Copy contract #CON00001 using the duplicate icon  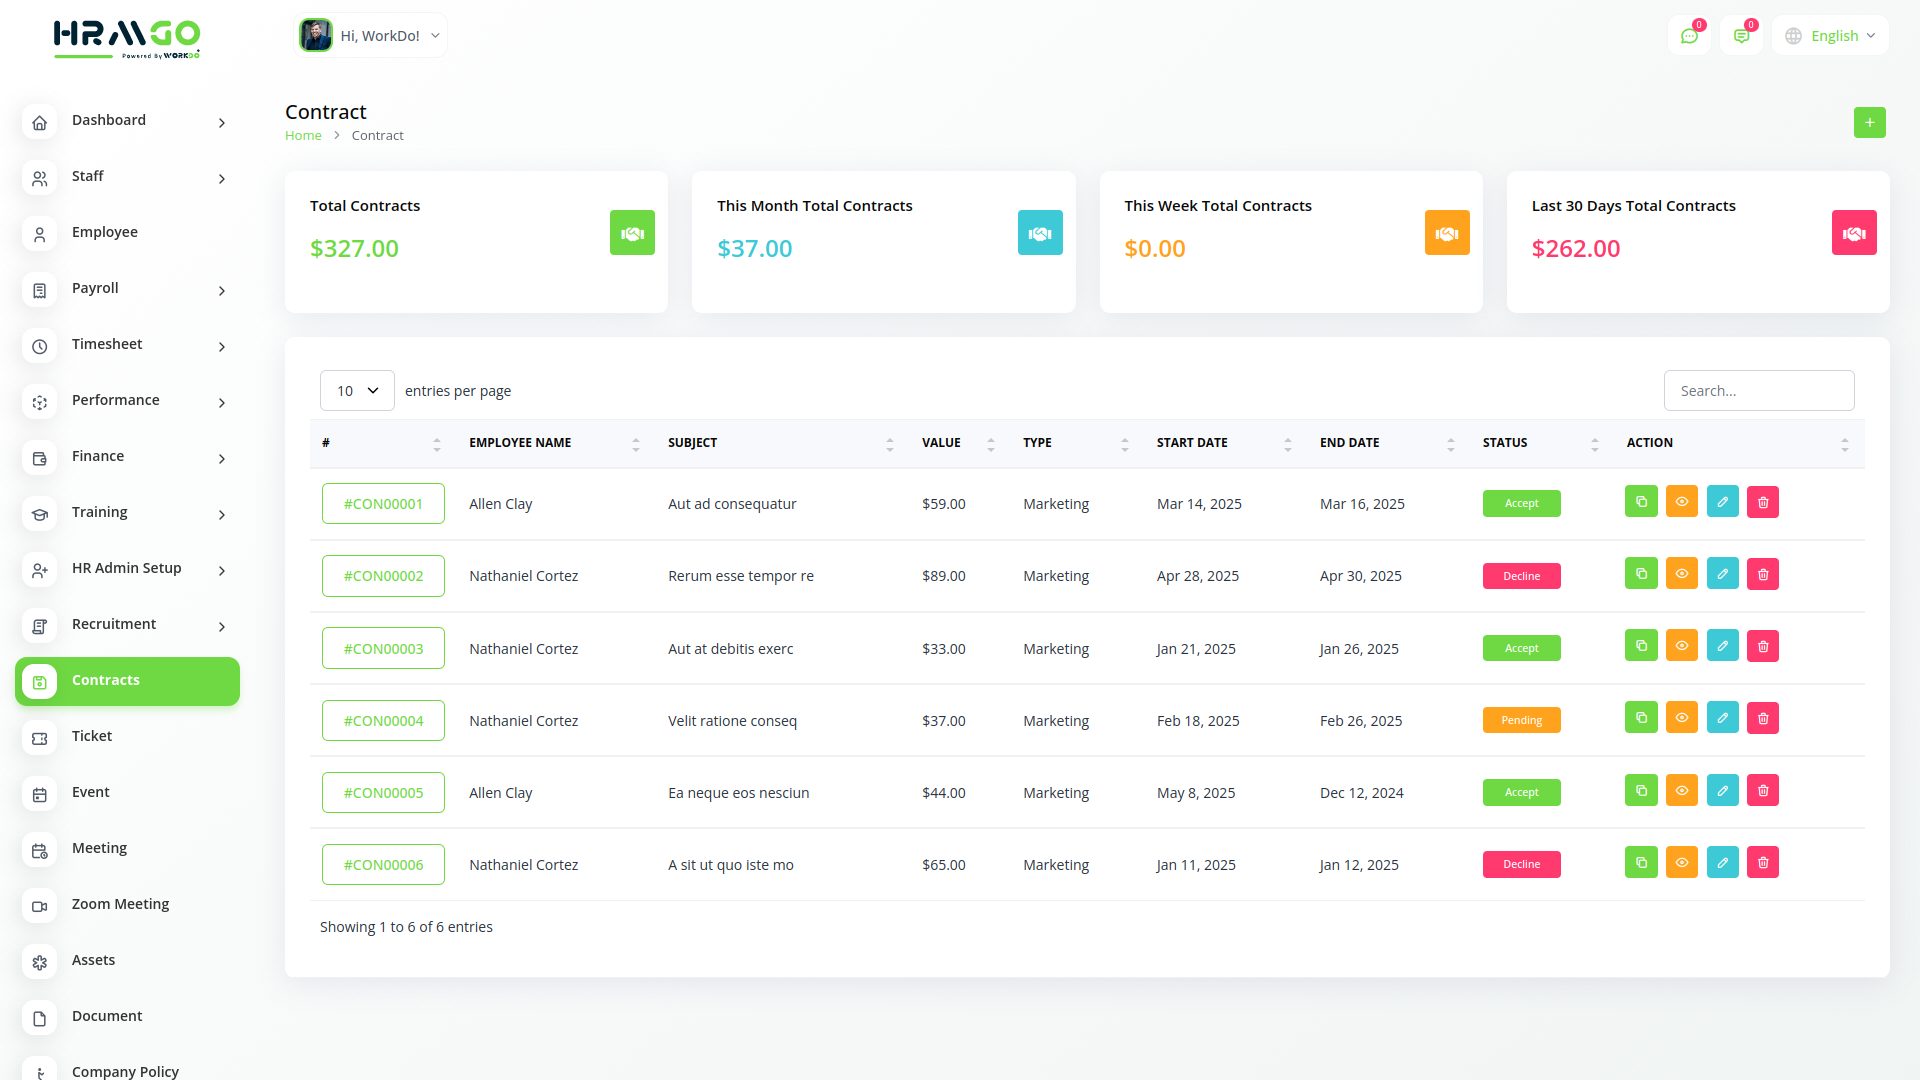(x=1641, y=502)
